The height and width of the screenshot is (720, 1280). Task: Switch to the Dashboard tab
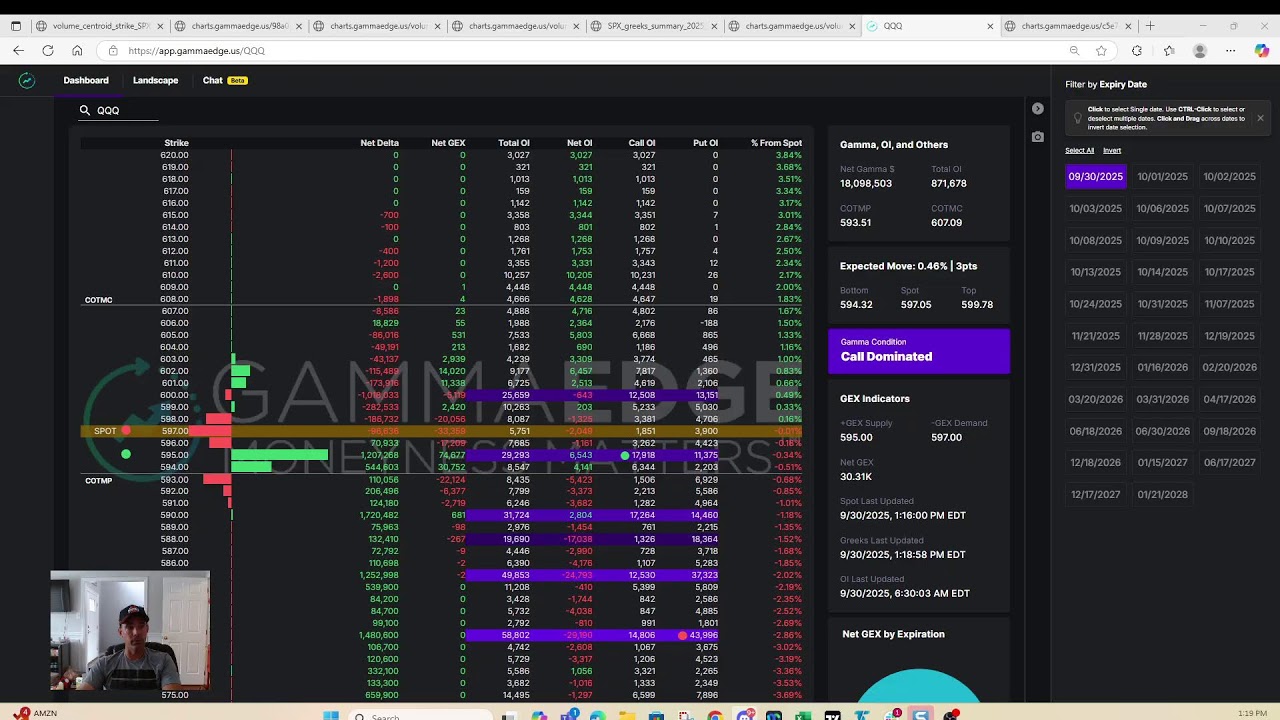pos(86,80)
